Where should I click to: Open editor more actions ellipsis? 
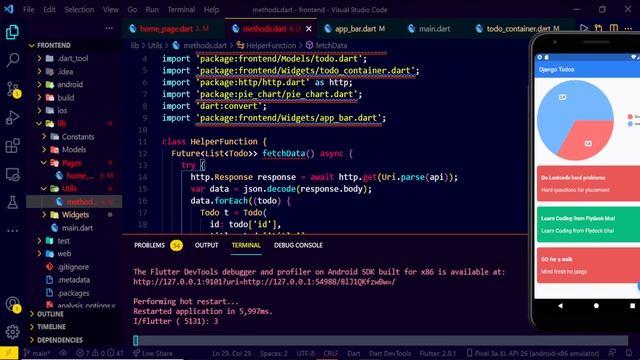[628, 28]
